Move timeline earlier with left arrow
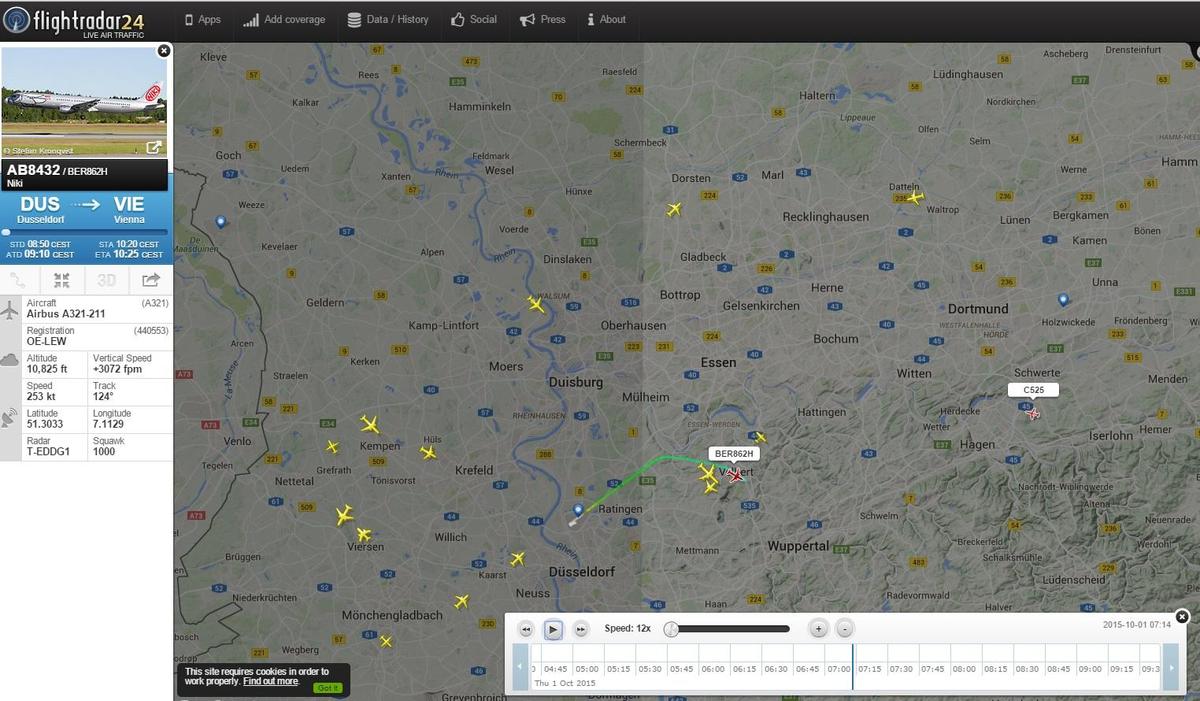This screenshot has width=1200, height=701. [520, 667]
